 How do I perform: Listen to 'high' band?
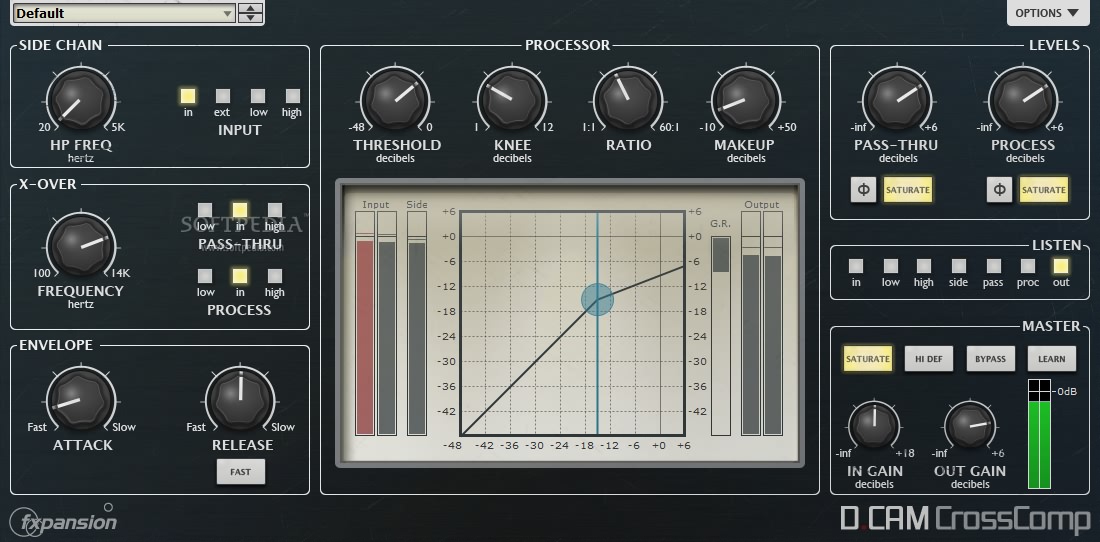coord(924,266)
